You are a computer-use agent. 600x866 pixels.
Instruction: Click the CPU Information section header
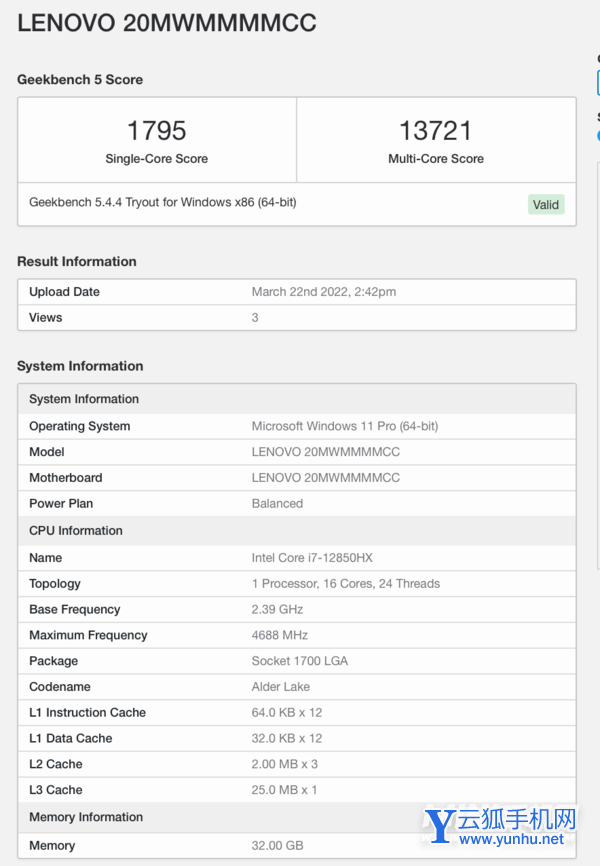[76, 531]
